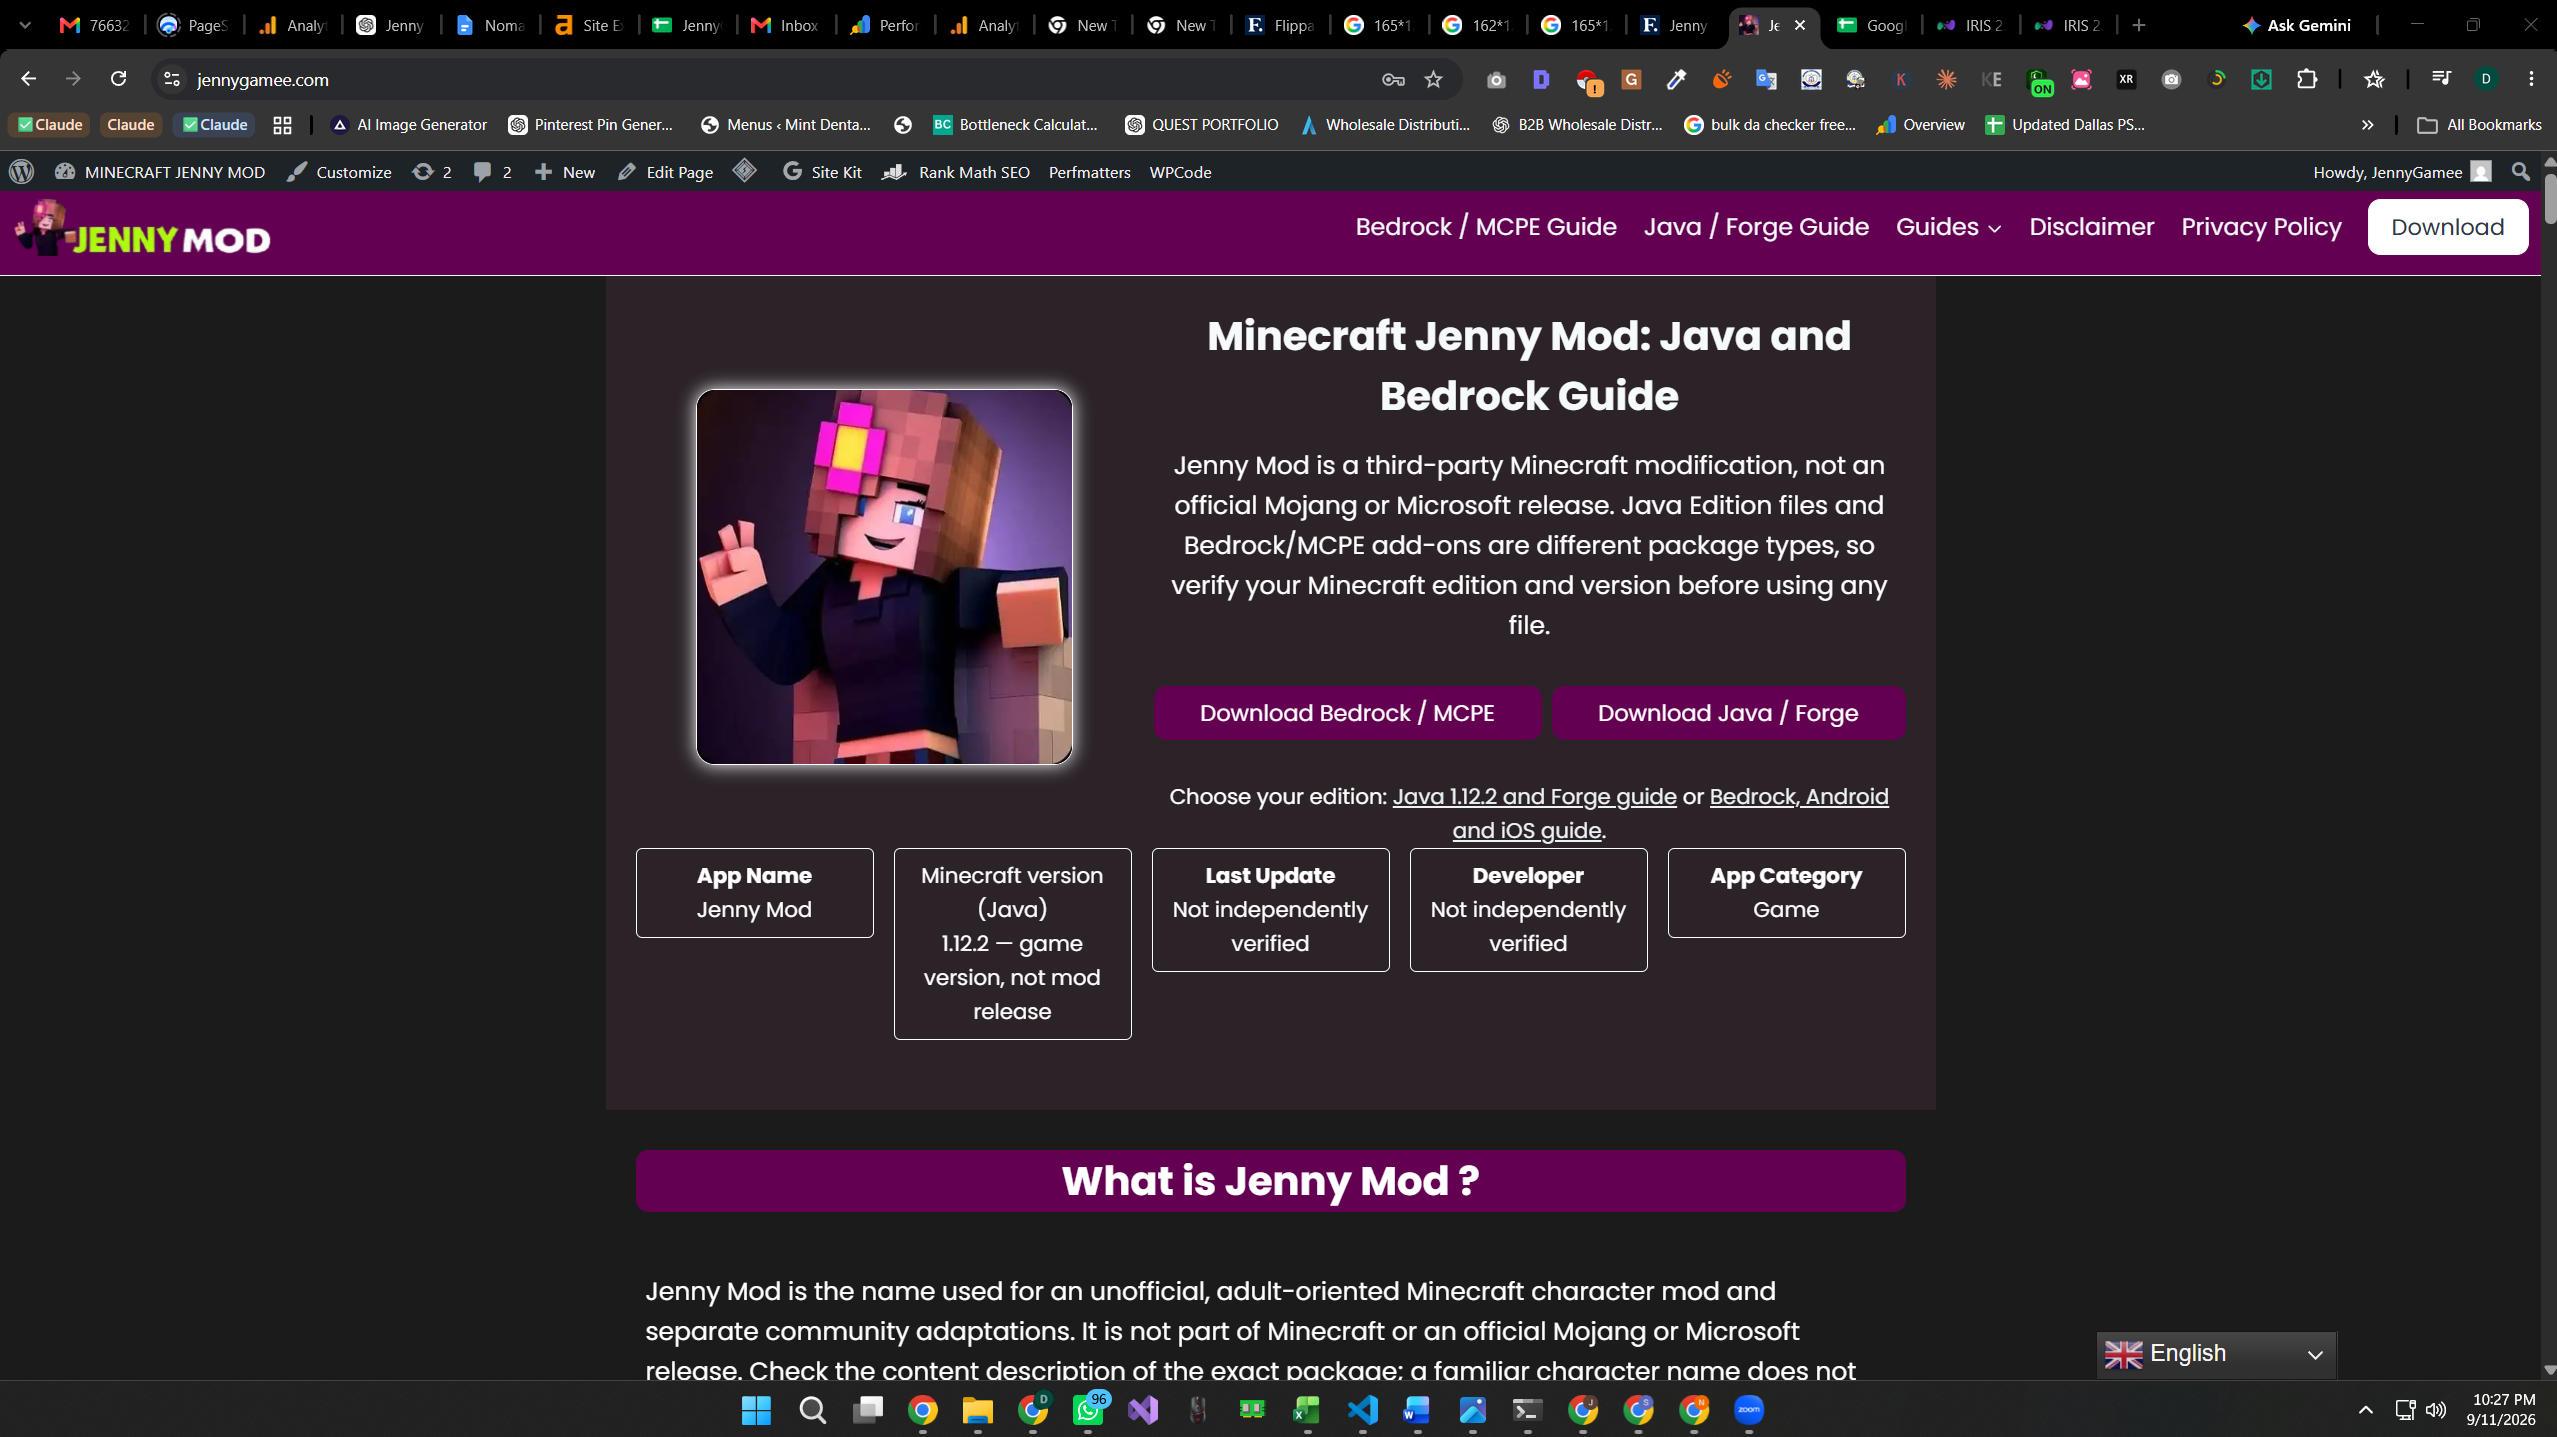Image resolution: width=2557 pixels, height=1437 pixels.
Task: Open the comments bubble icon in admin bar
Action: 492,172
